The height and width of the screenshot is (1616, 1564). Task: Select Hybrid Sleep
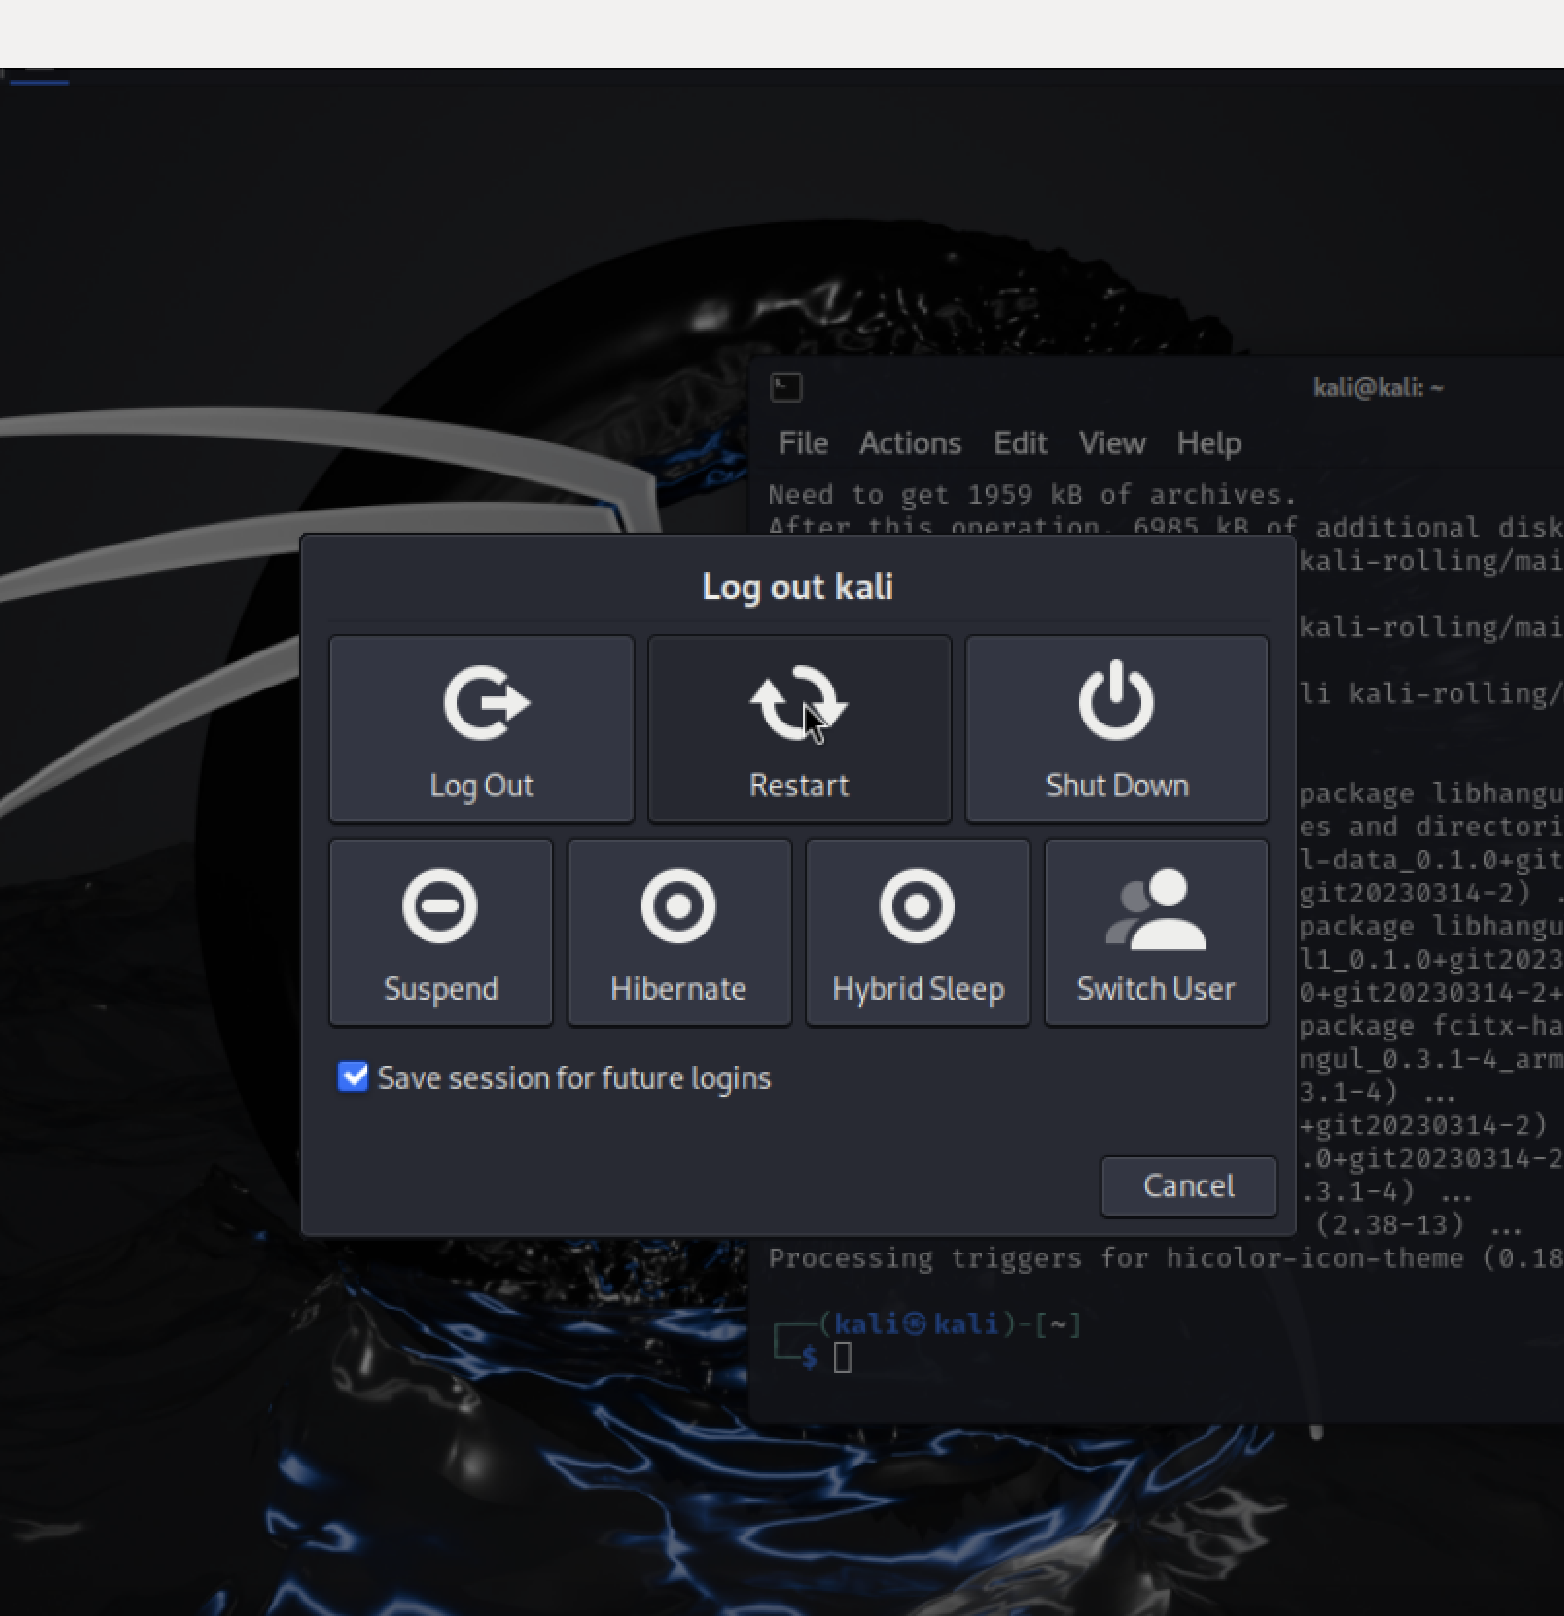918,933
